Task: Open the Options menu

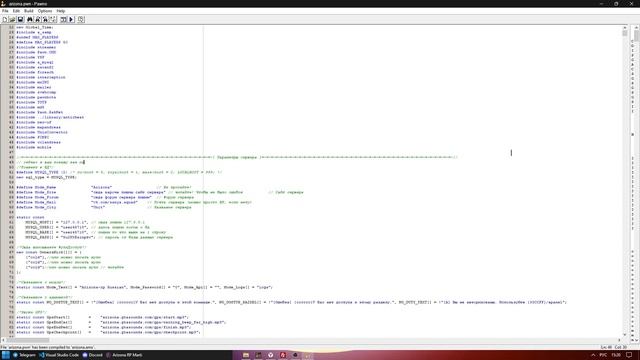Action: (45, 11)
